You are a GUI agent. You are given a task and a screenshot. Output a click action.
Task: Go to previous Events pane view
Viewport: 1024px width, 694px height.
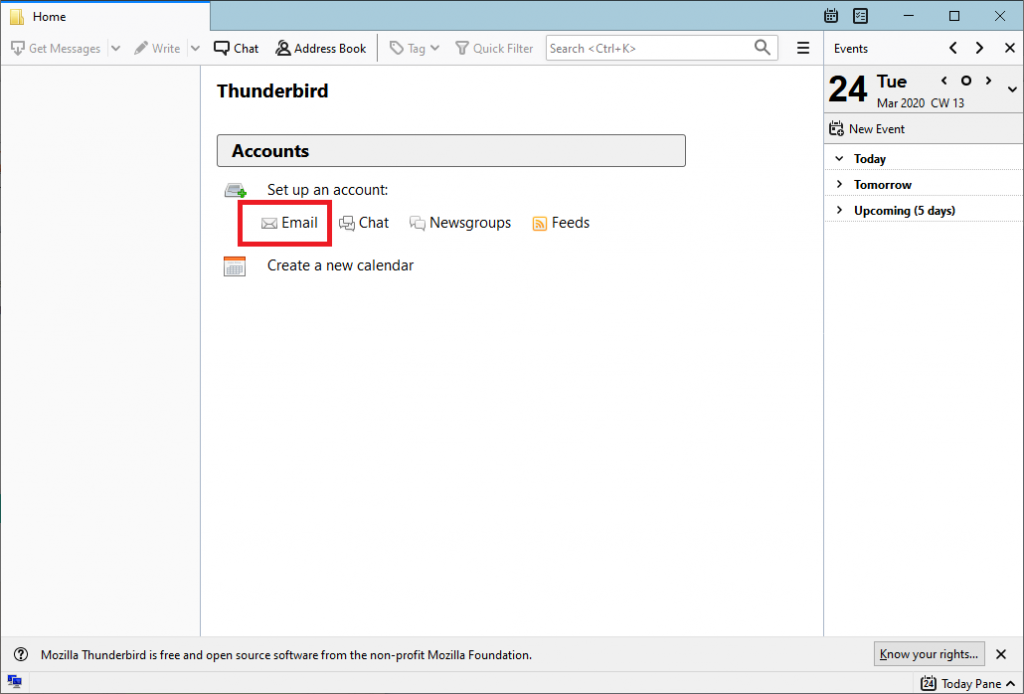pyautogui.click(x=953, y=48)
